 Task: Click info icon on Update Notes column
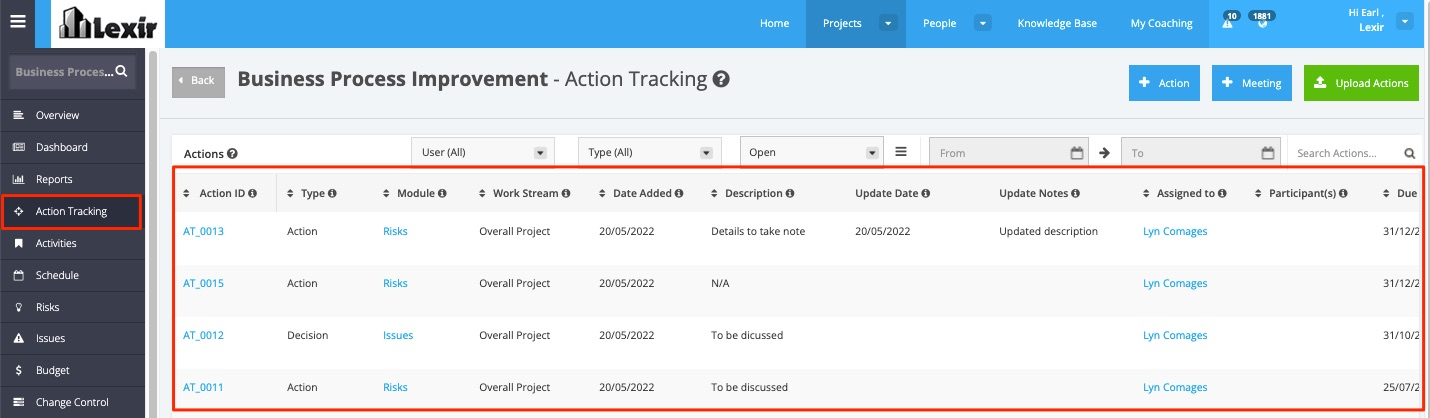coord(1076,193)
